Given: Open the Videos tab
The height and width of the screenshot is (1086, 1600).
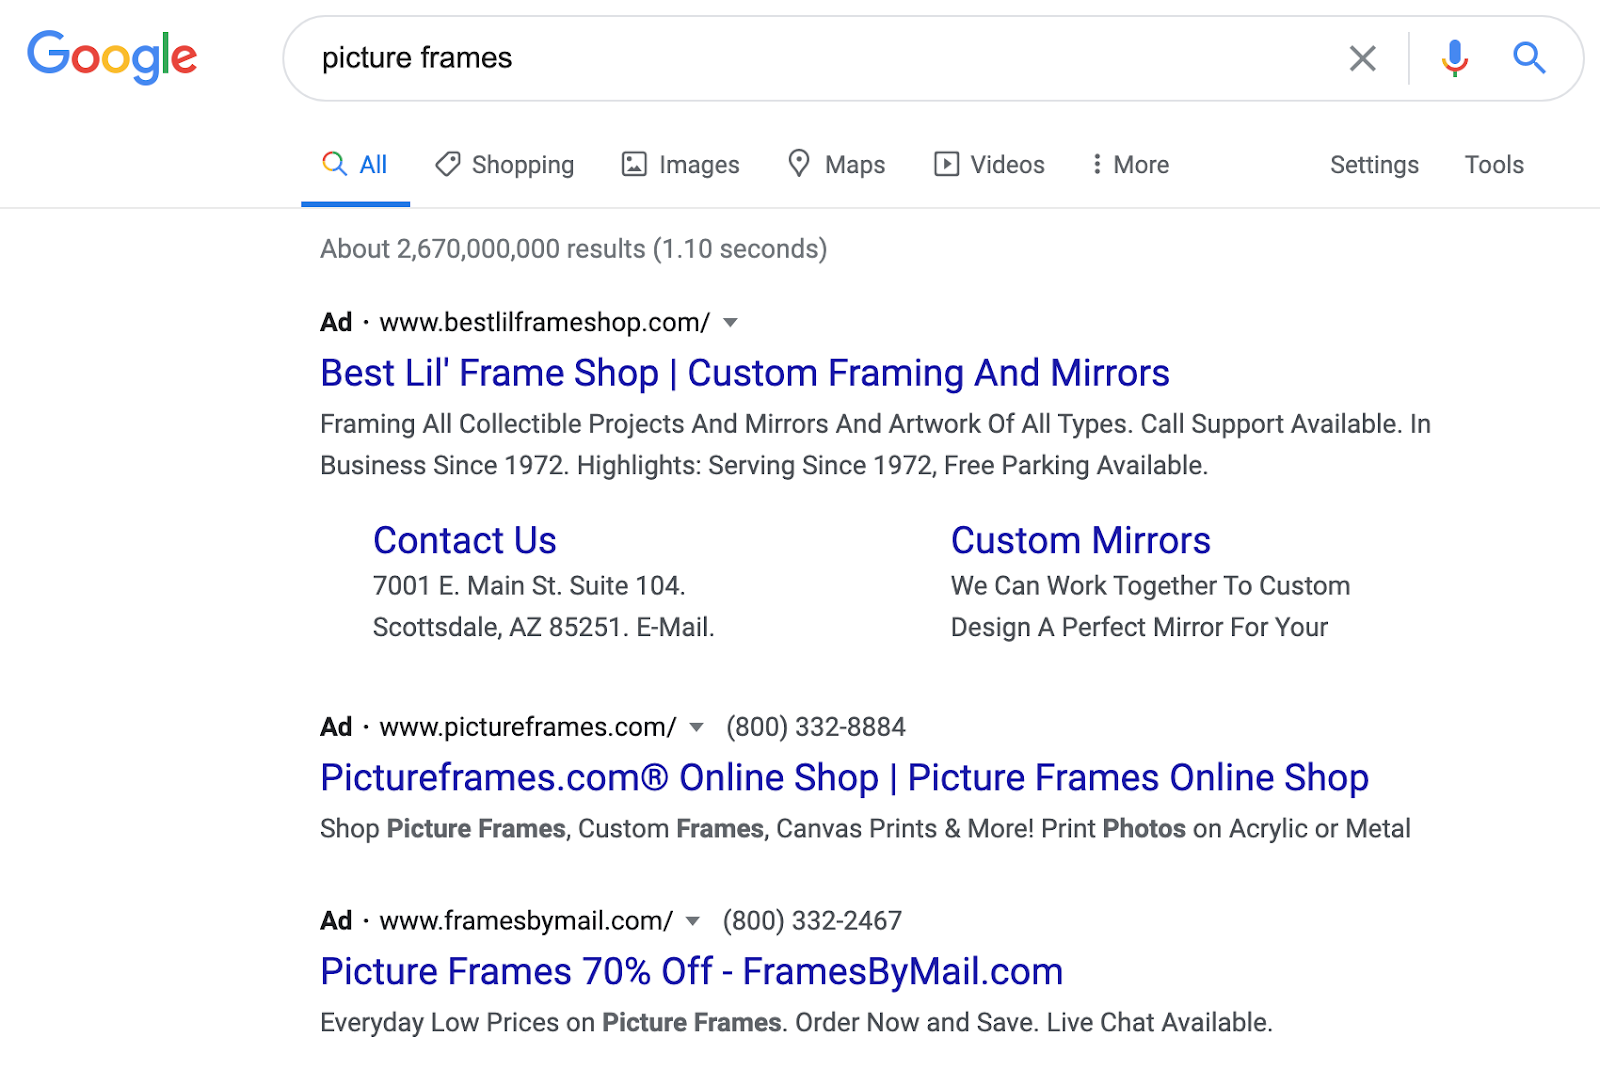Looking at the screenshot, I should (x=989, y=165).
